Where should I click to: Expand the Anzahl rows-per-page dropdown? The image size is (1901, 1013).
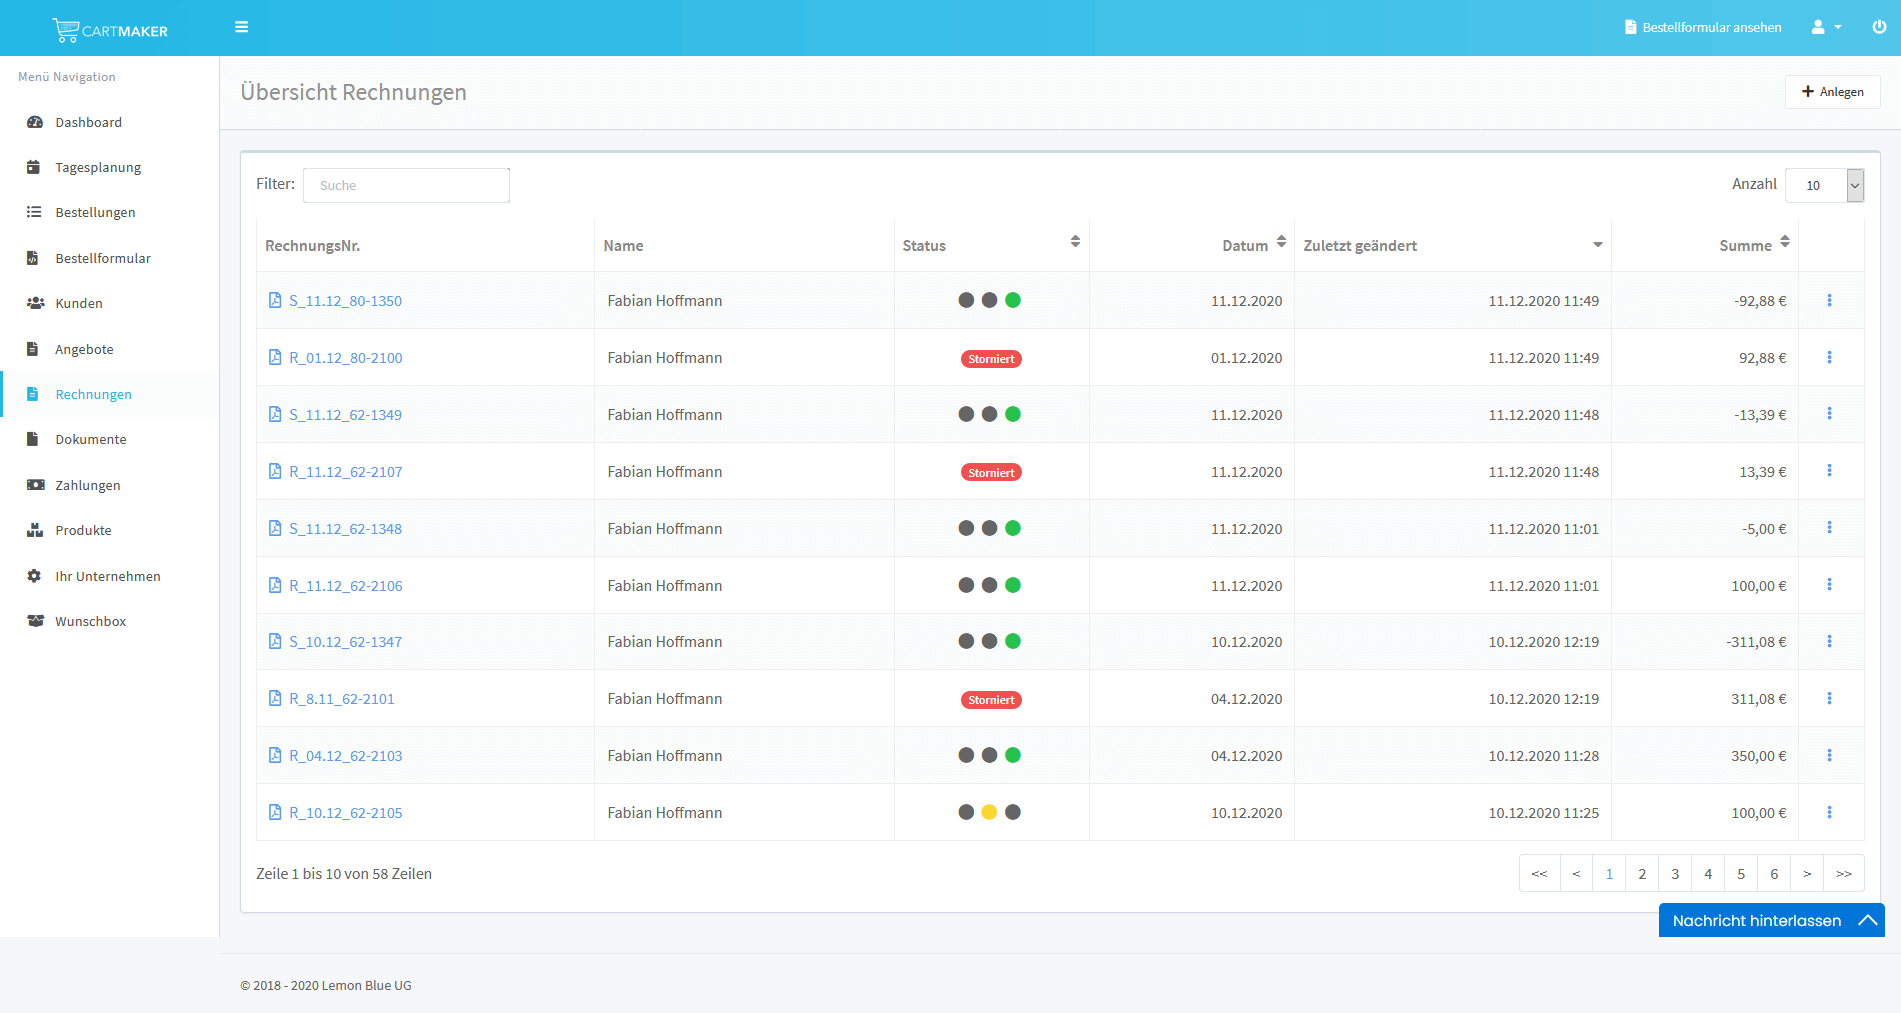[x=1854, y=185]
